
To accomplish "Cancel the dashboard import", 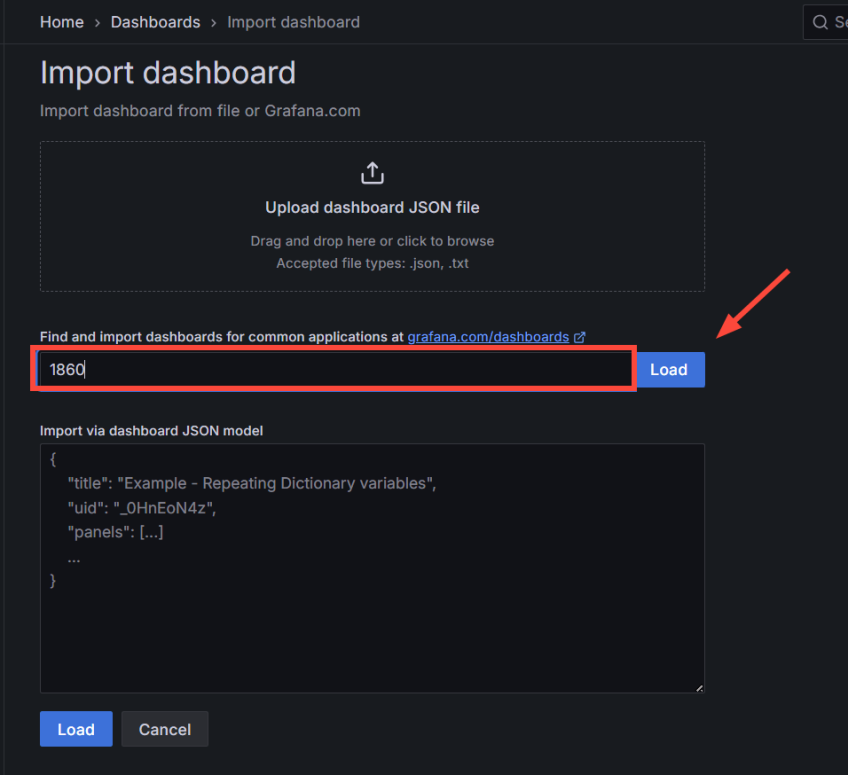I will point(164,729).
